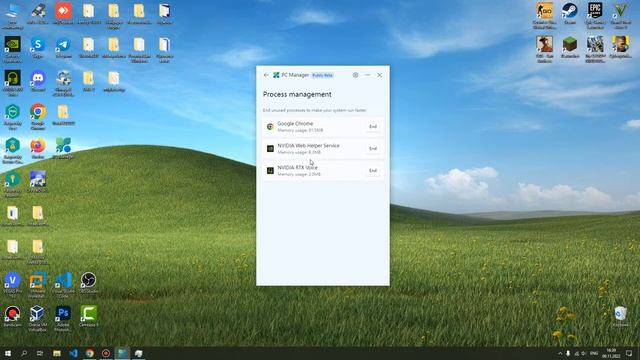End the NVIDIA Web Helper Service process
The width and height of the screenshot is (640, 360).
[x=373, y=149]
